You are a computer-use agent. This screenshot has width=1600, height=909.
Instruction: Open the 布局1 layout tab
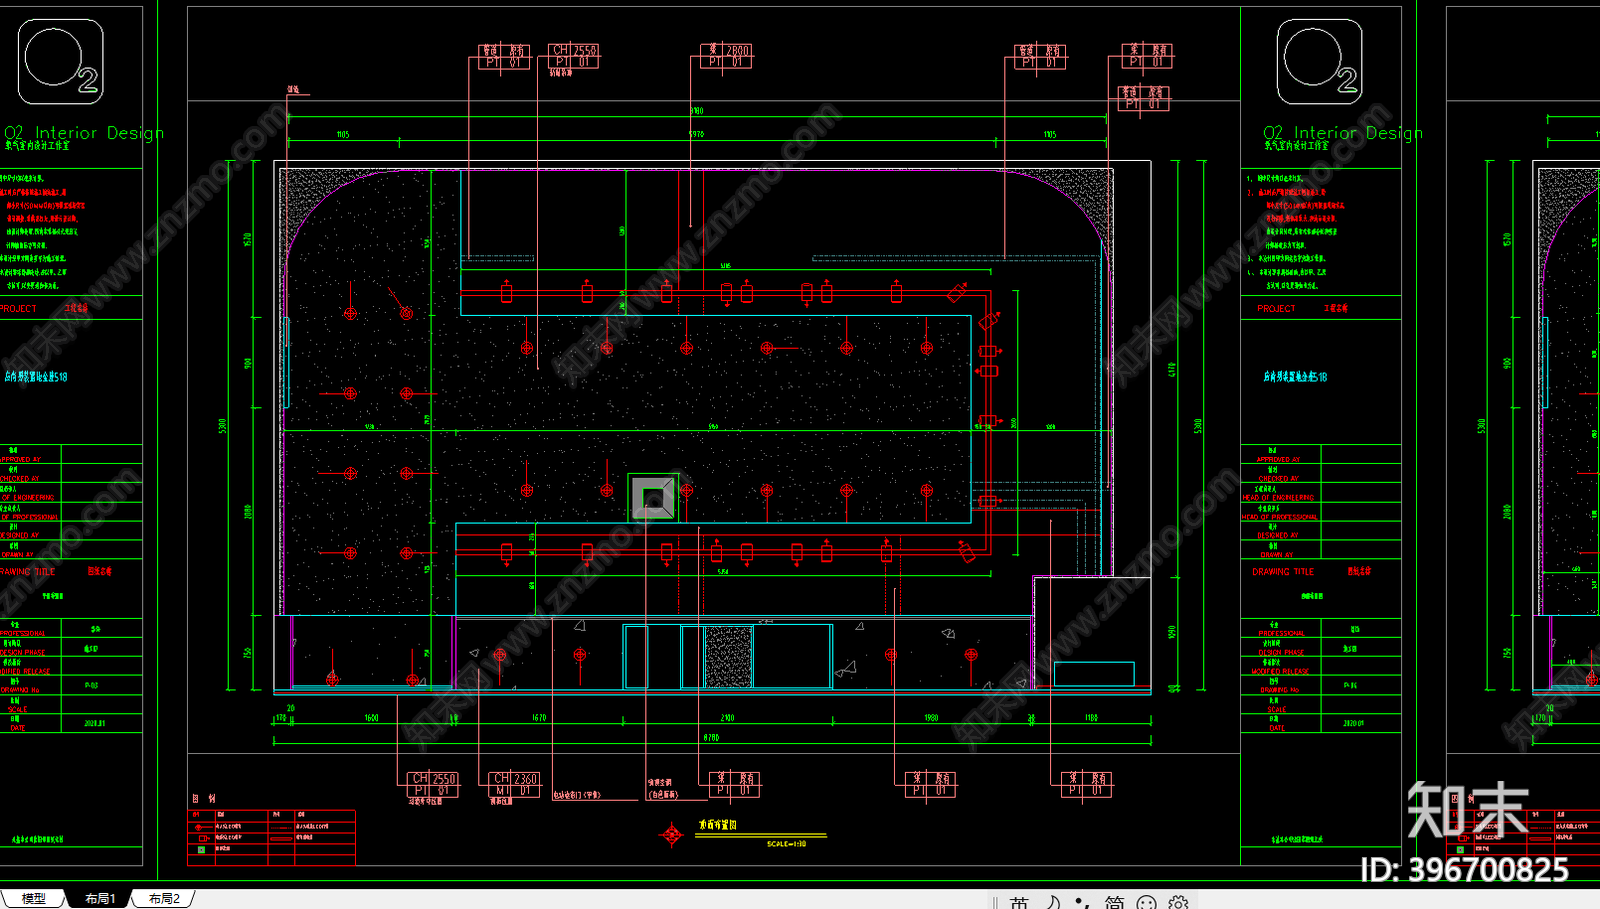coord(100,899)
